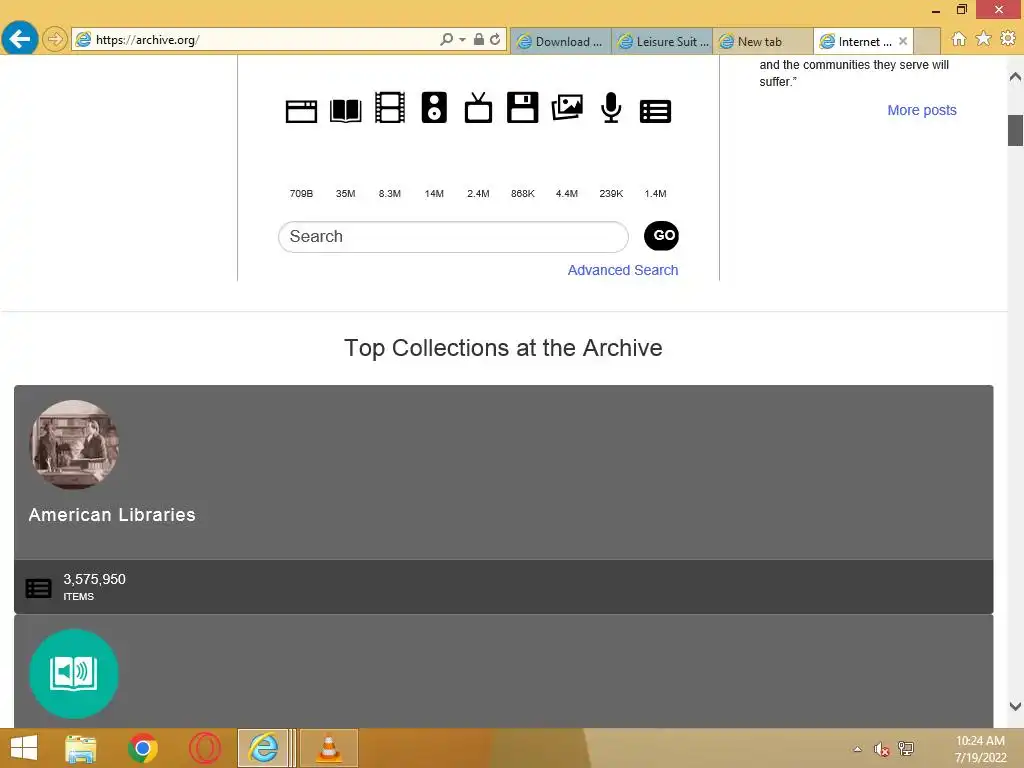
Task: Click the page scroll-down arrow
Action: [1015, 706]
